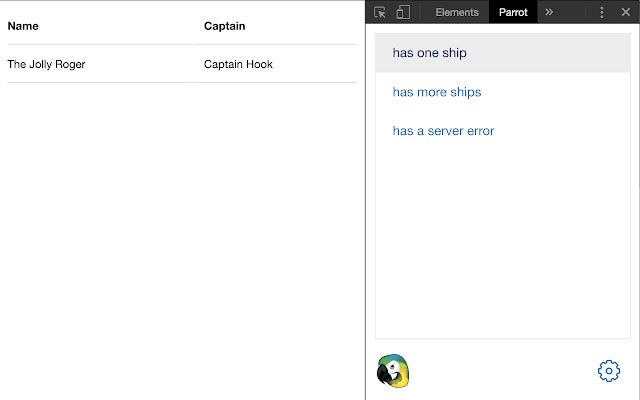
Task: Click Parrot footer space between logo and gear
Action: pos(500,371)
